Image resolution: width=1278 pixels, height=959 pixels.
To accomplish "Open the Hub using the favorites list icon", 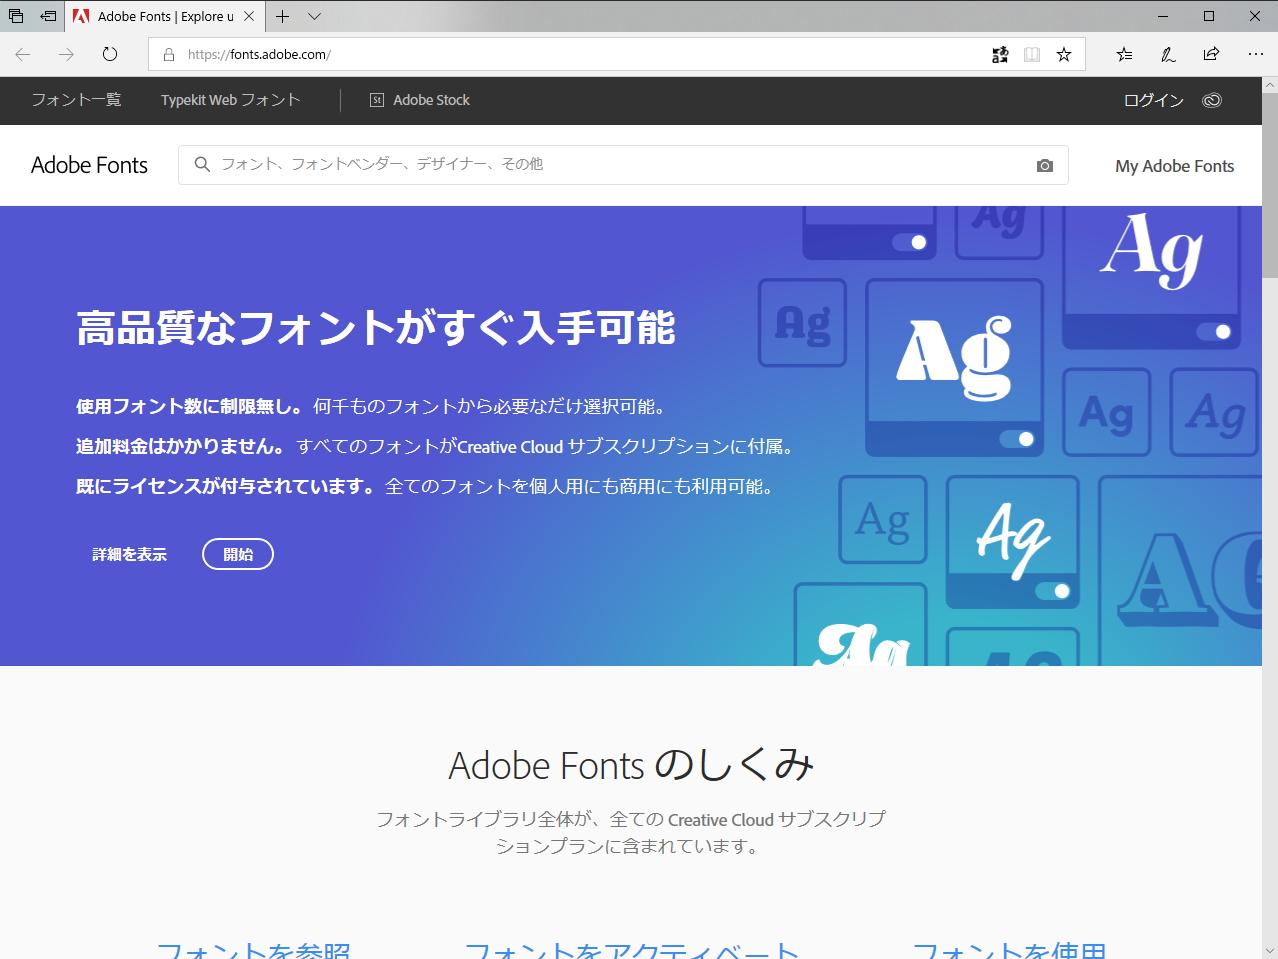I will (x=1124, y=54).
